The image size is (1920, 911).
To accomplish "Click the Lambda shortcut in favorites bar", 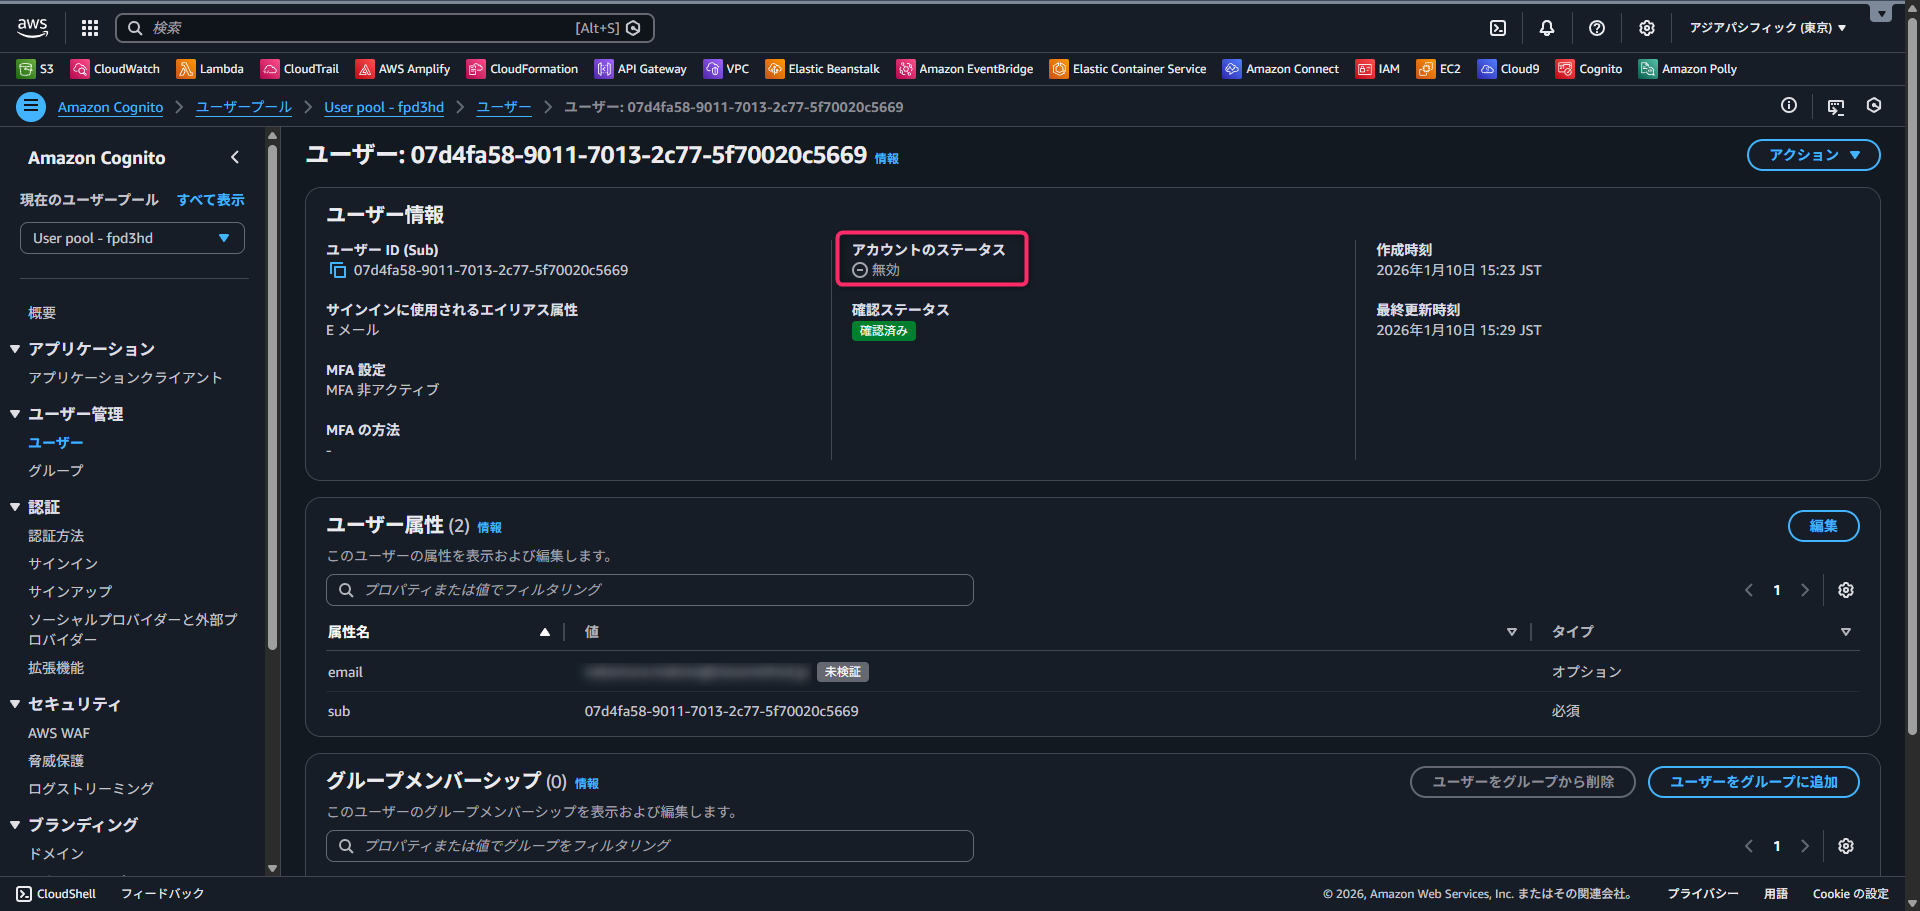I will click(210, 69).
